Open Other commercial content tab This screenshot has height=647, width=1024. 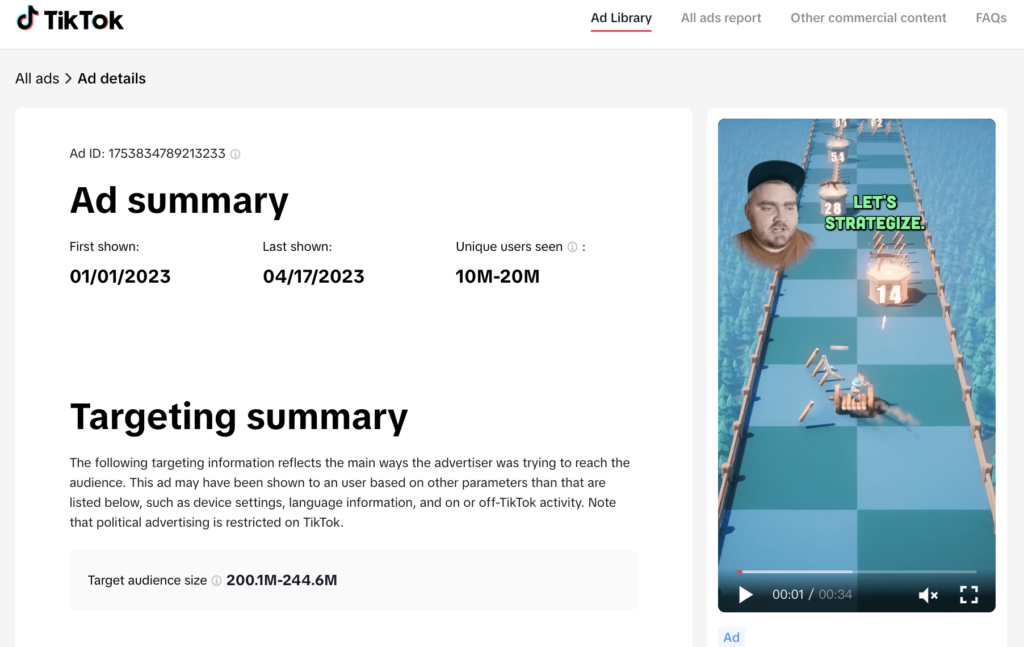click(868, 18)
